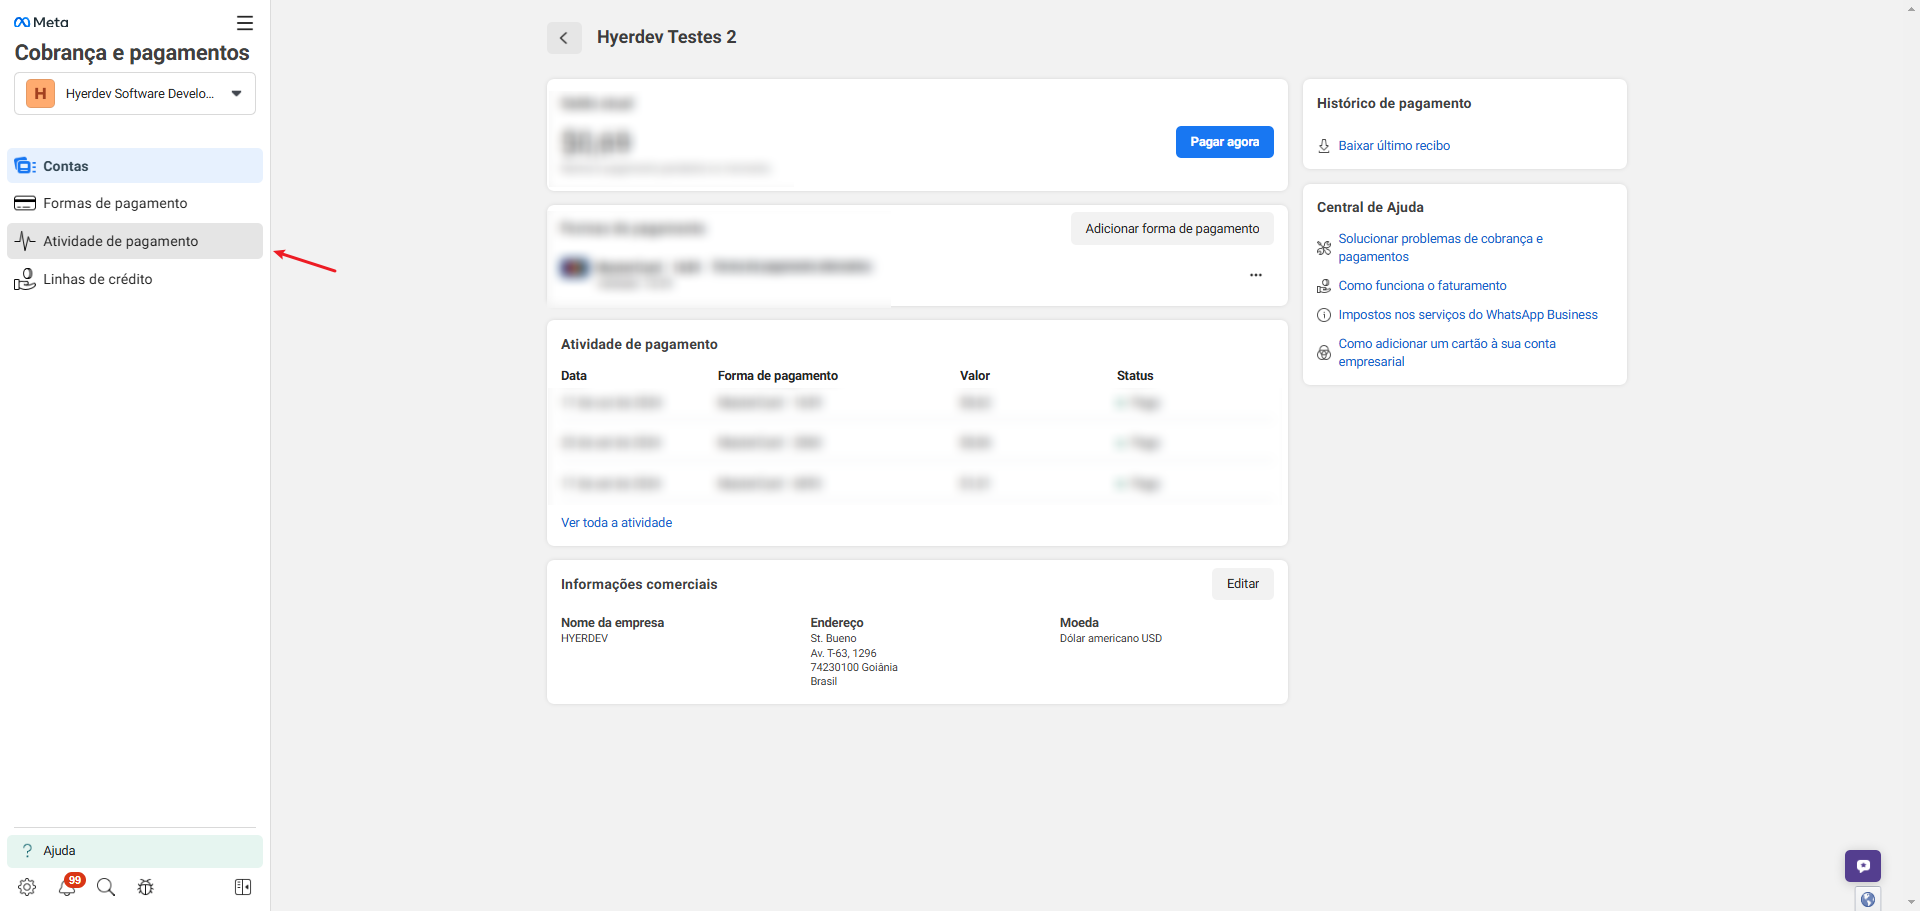This screenshot has height=911, width=1920.
Task: Click the HYERDEV company name value
Action: [x=584, y=639]
